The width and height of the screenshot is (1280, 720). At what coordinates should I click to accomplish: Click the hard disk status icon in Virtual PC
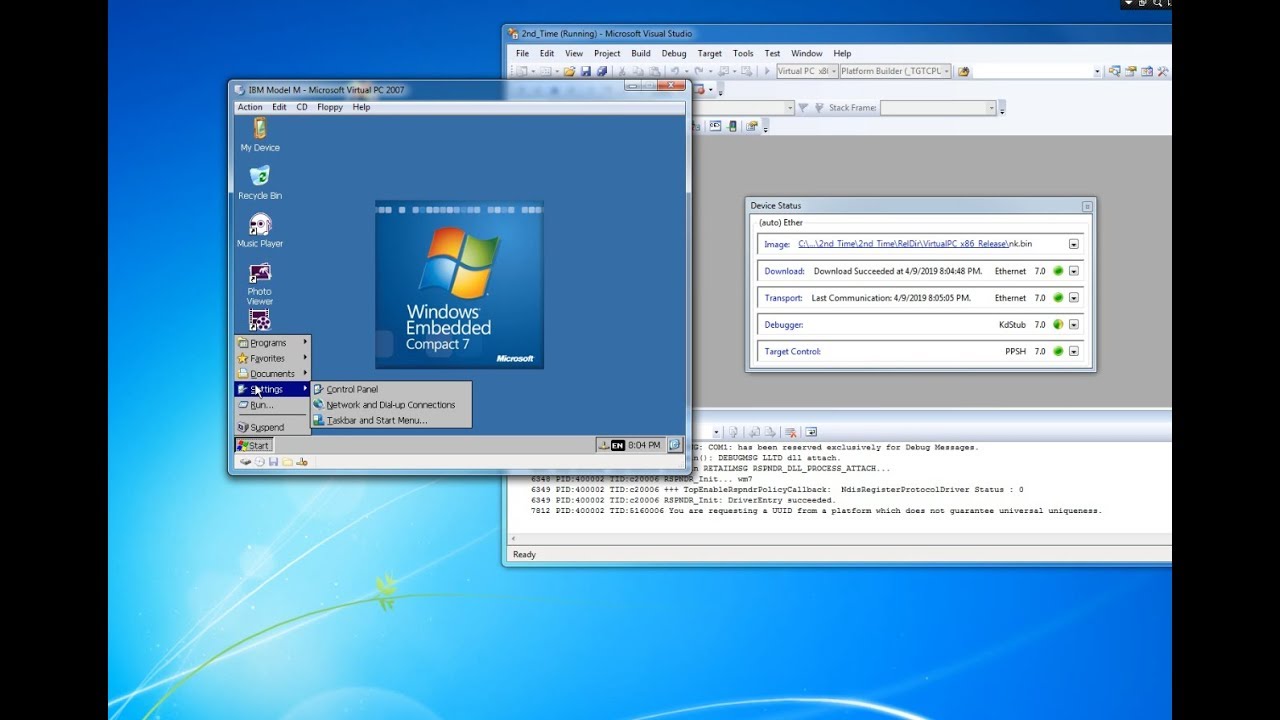[245, 462]
